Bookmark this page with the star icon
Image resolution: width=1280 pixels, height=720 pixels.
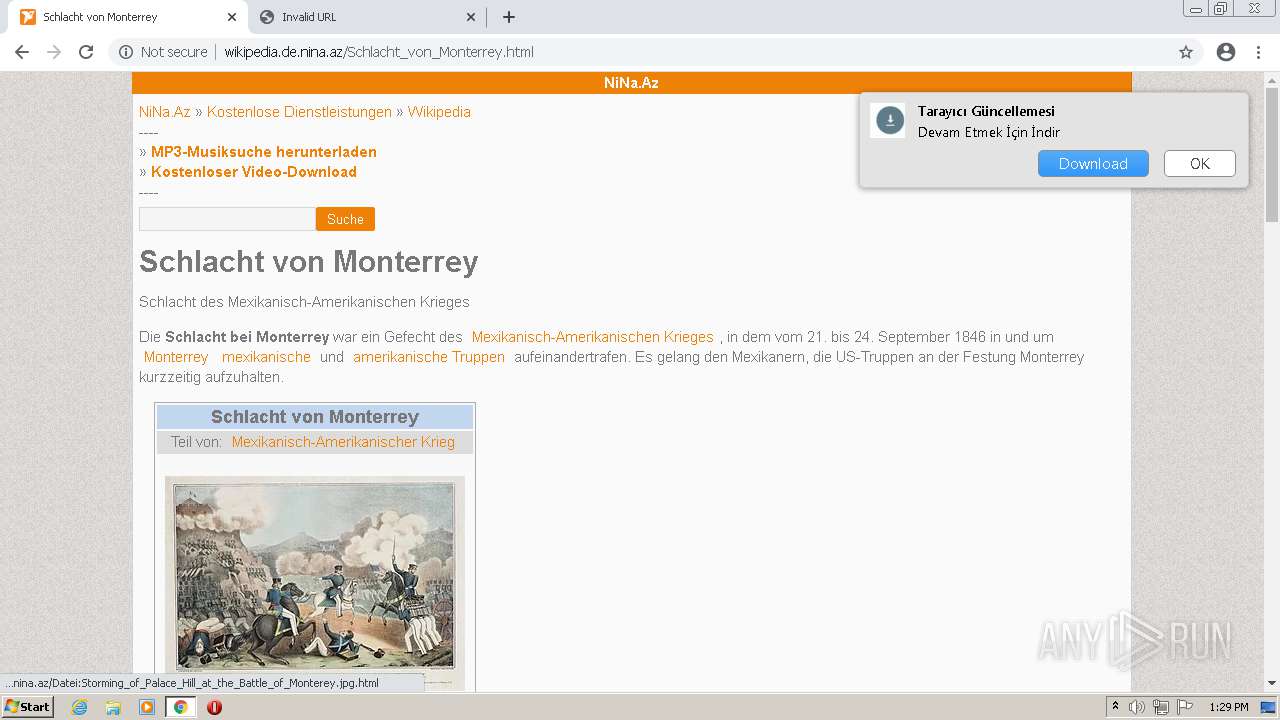point(1186,52)
